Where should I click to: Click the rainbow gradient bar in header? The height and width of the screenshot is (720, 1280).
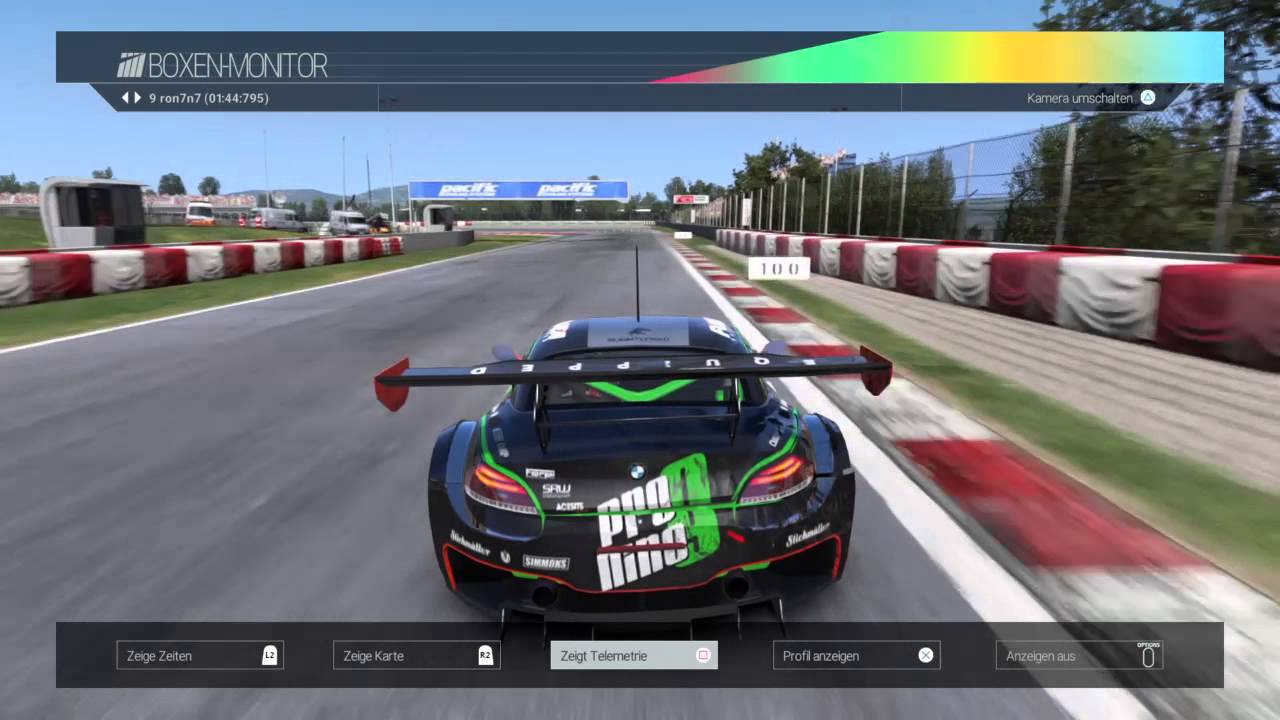(938, 57)
